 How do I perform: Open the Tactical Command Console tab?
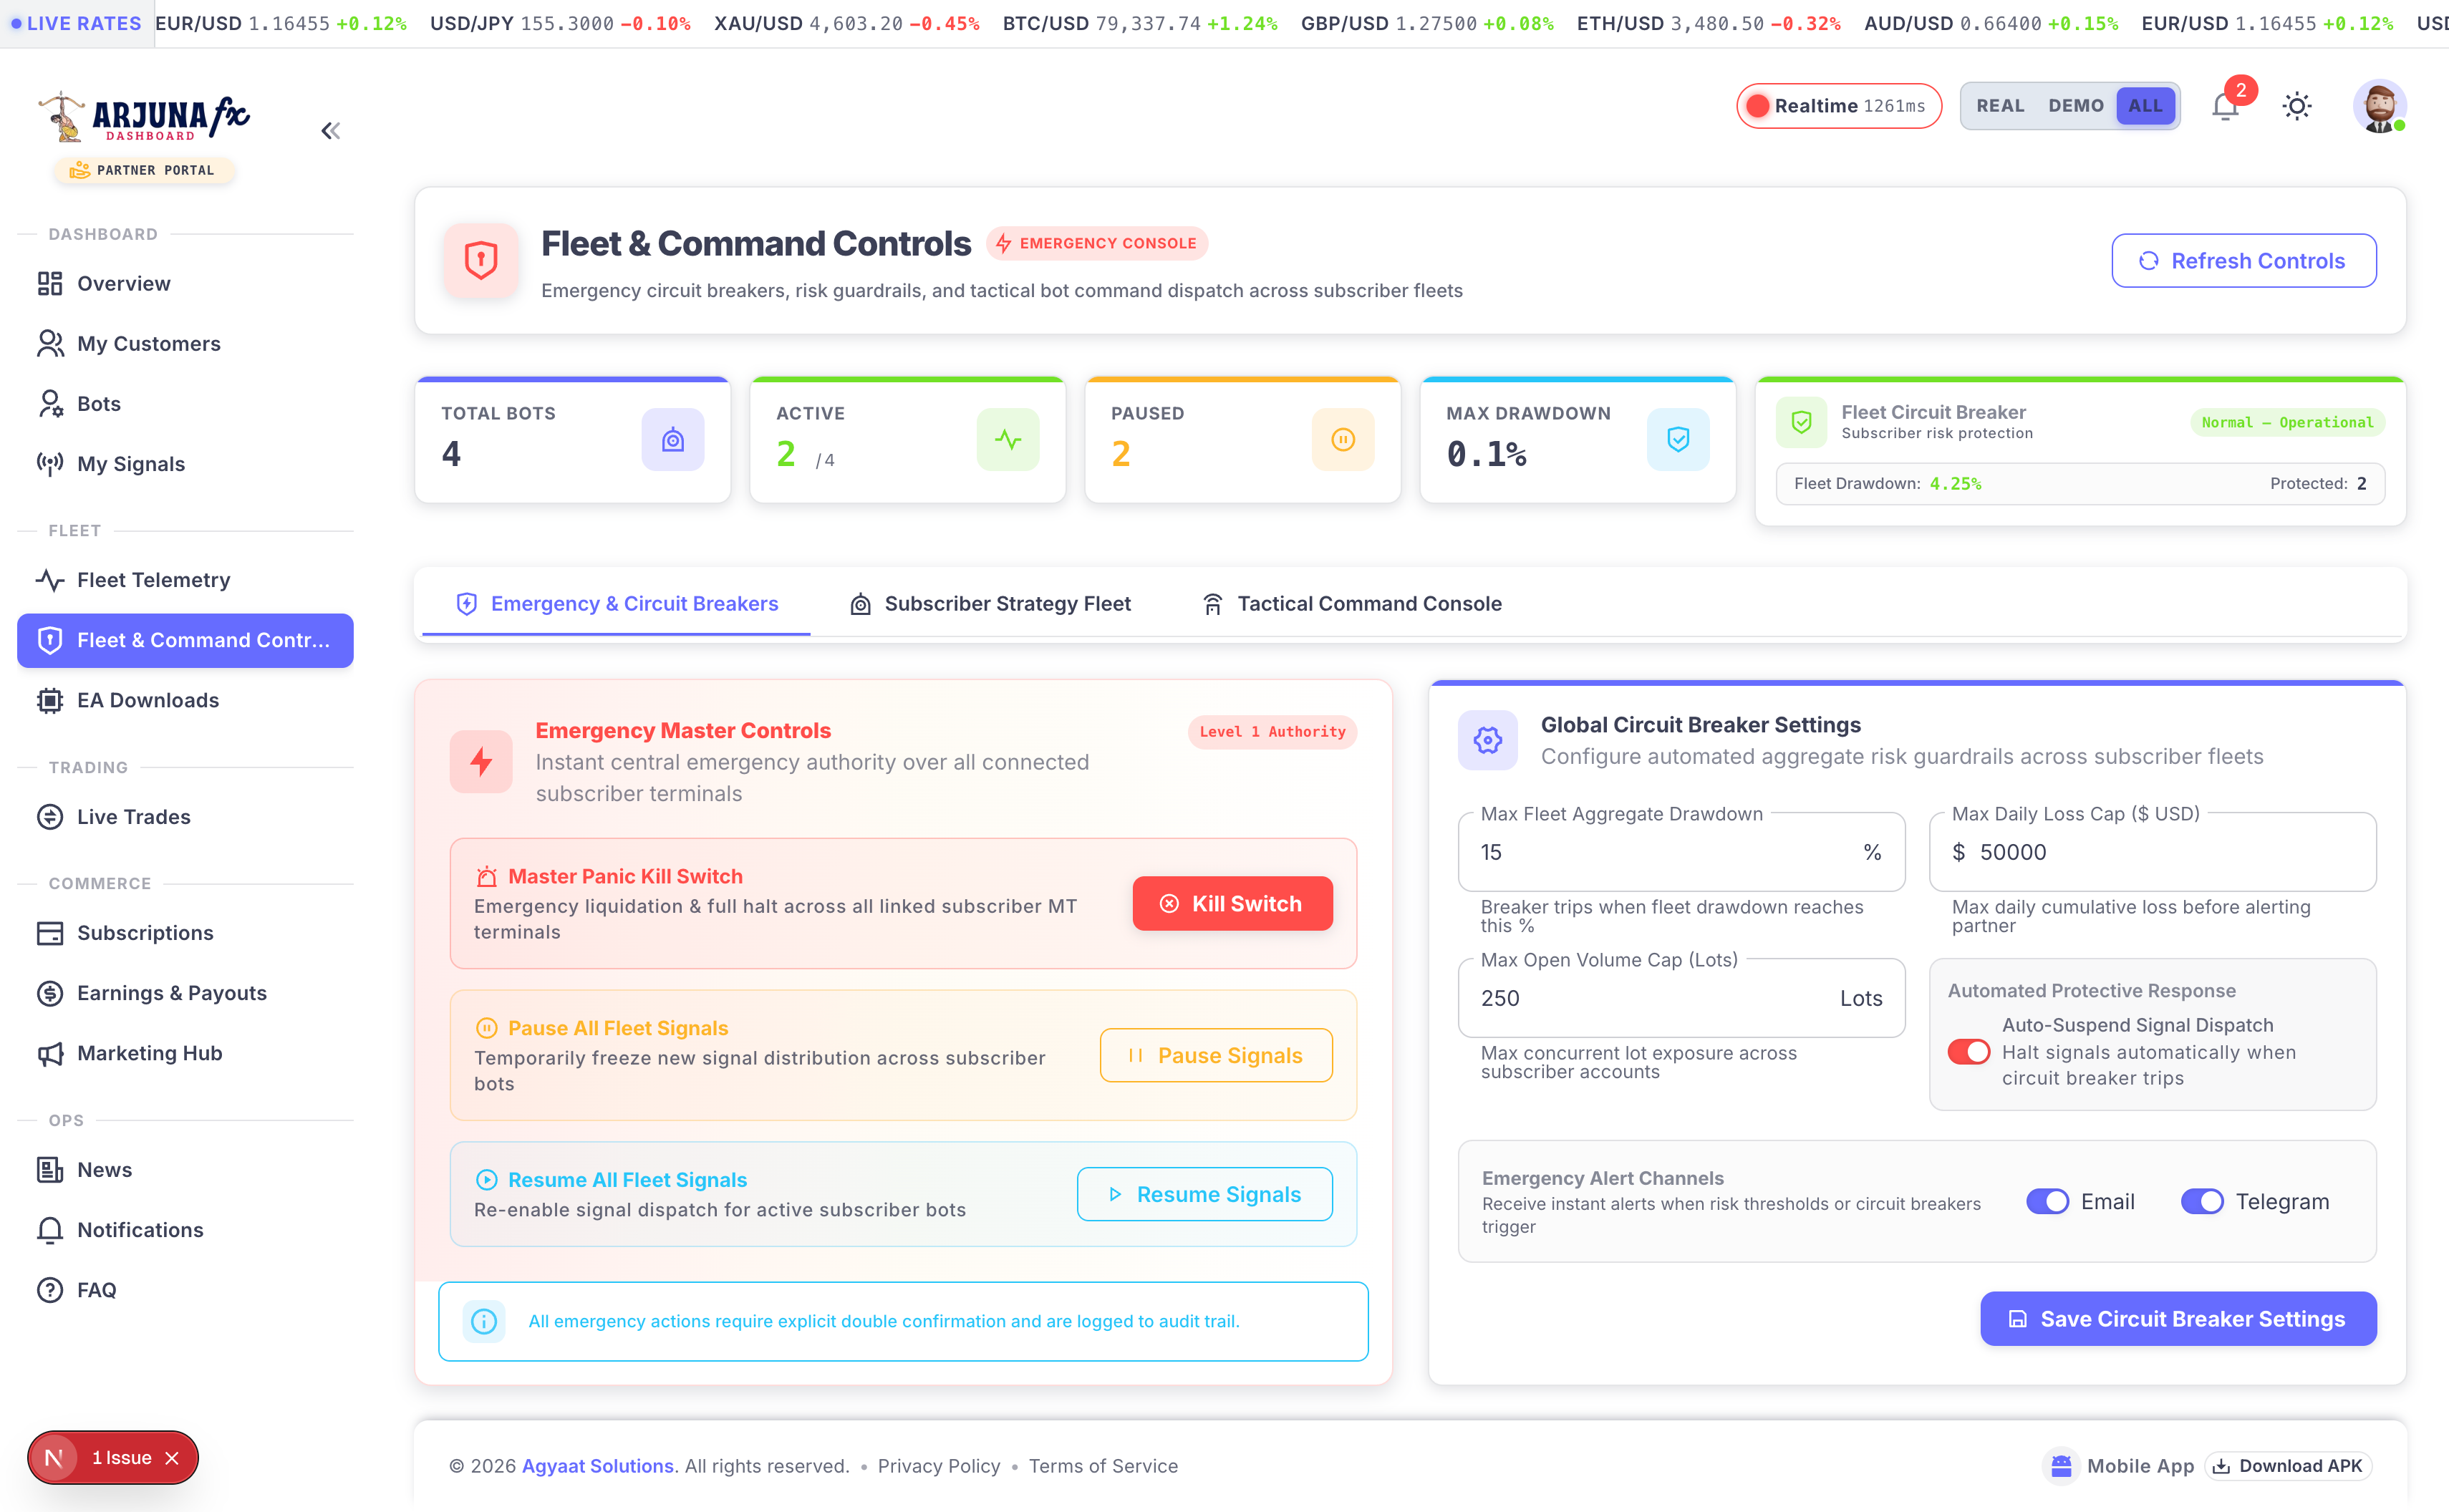pyautogui.click(x=1352, y=604)
